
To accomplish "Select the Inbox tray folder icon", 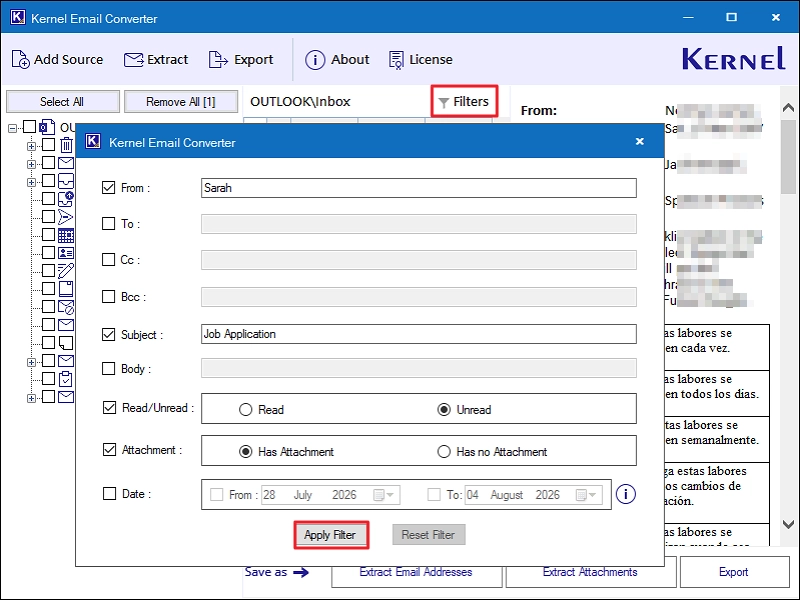I will (x=66, y=181).
